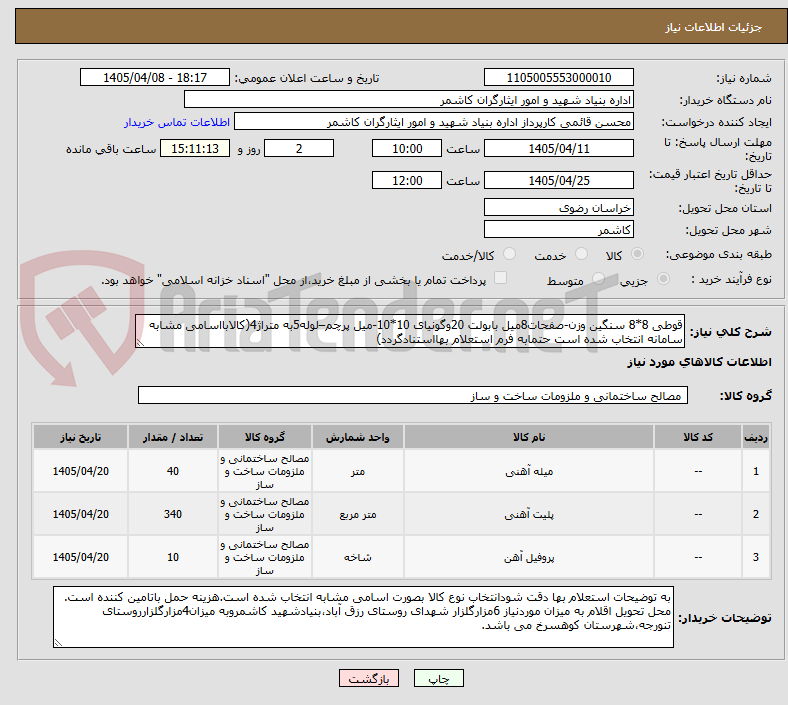Click the گروه کالا table column header
This screenshot has height=705, width=788.
pos(265,437)
